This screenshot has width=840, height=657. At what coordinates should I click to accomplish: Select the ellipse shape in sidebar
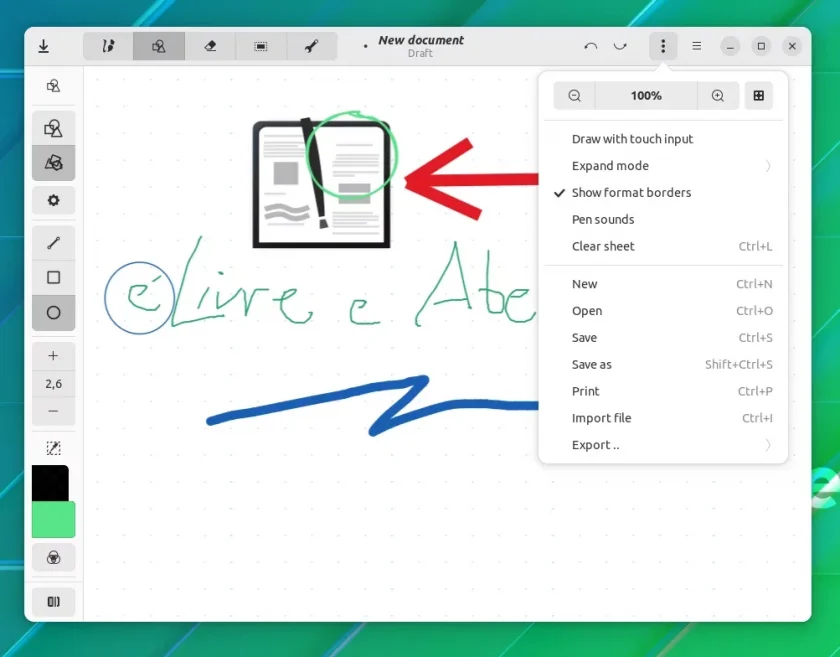click(x=54, y=312)
